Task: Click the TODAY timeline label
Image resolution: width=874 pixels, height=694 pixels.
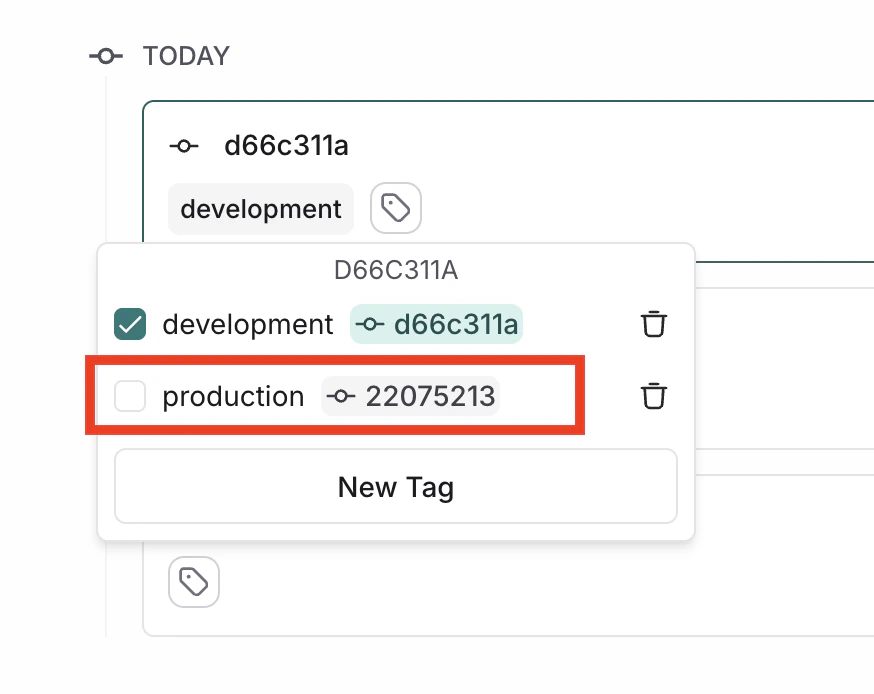Action: pyautogui.click(x=185, y=56)
